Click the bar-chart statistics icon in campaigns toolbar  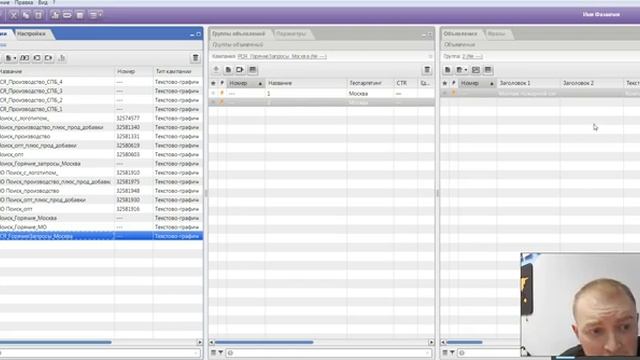pyautogui.click(x=62, y=58)
